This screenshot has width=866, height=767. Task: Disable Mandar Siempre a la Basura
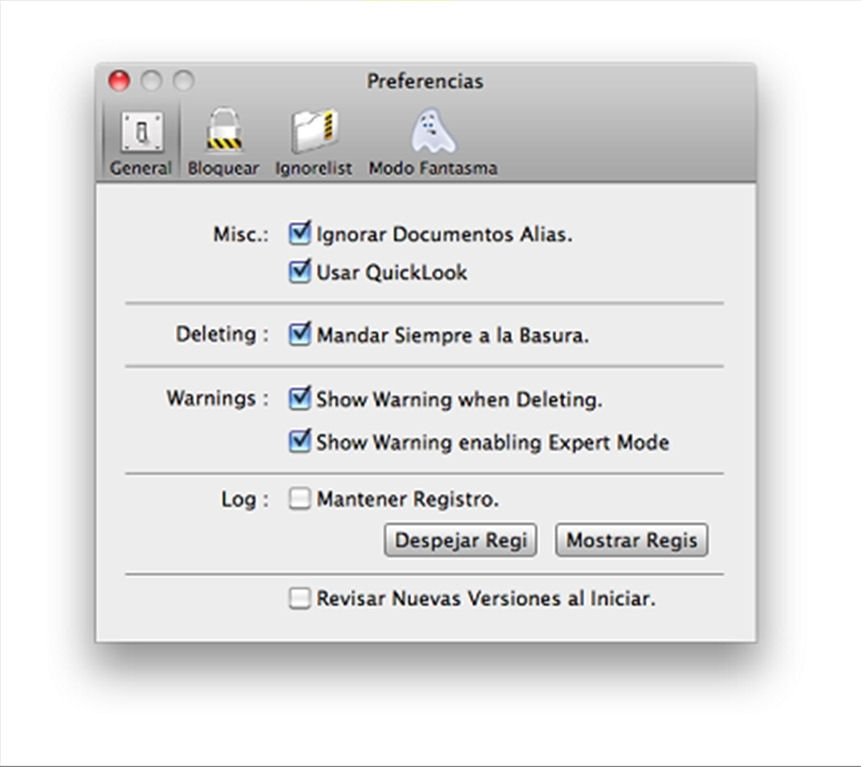[300, 334]
